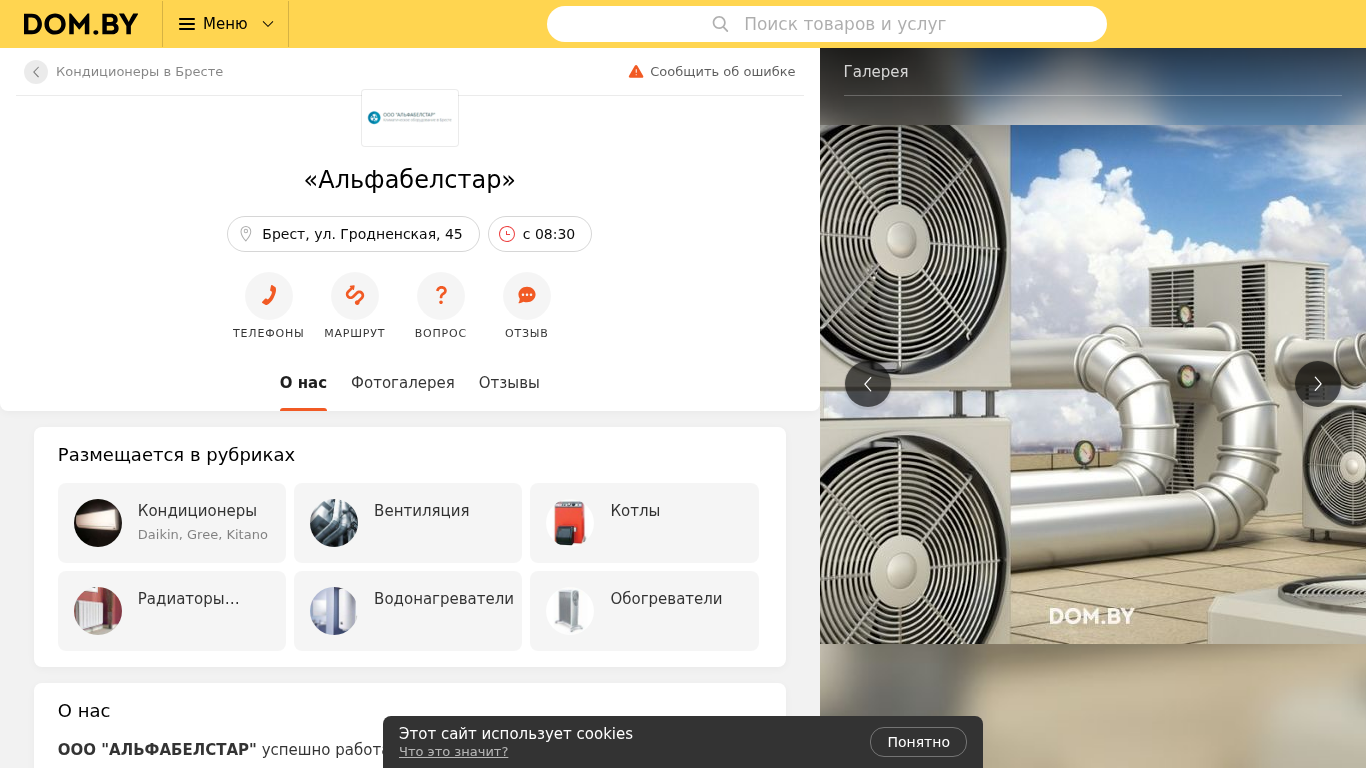Click the clock icon by opening hours
Image resolution: width=1366 pixels, height=768 pixels.
(x=507, y=234)
